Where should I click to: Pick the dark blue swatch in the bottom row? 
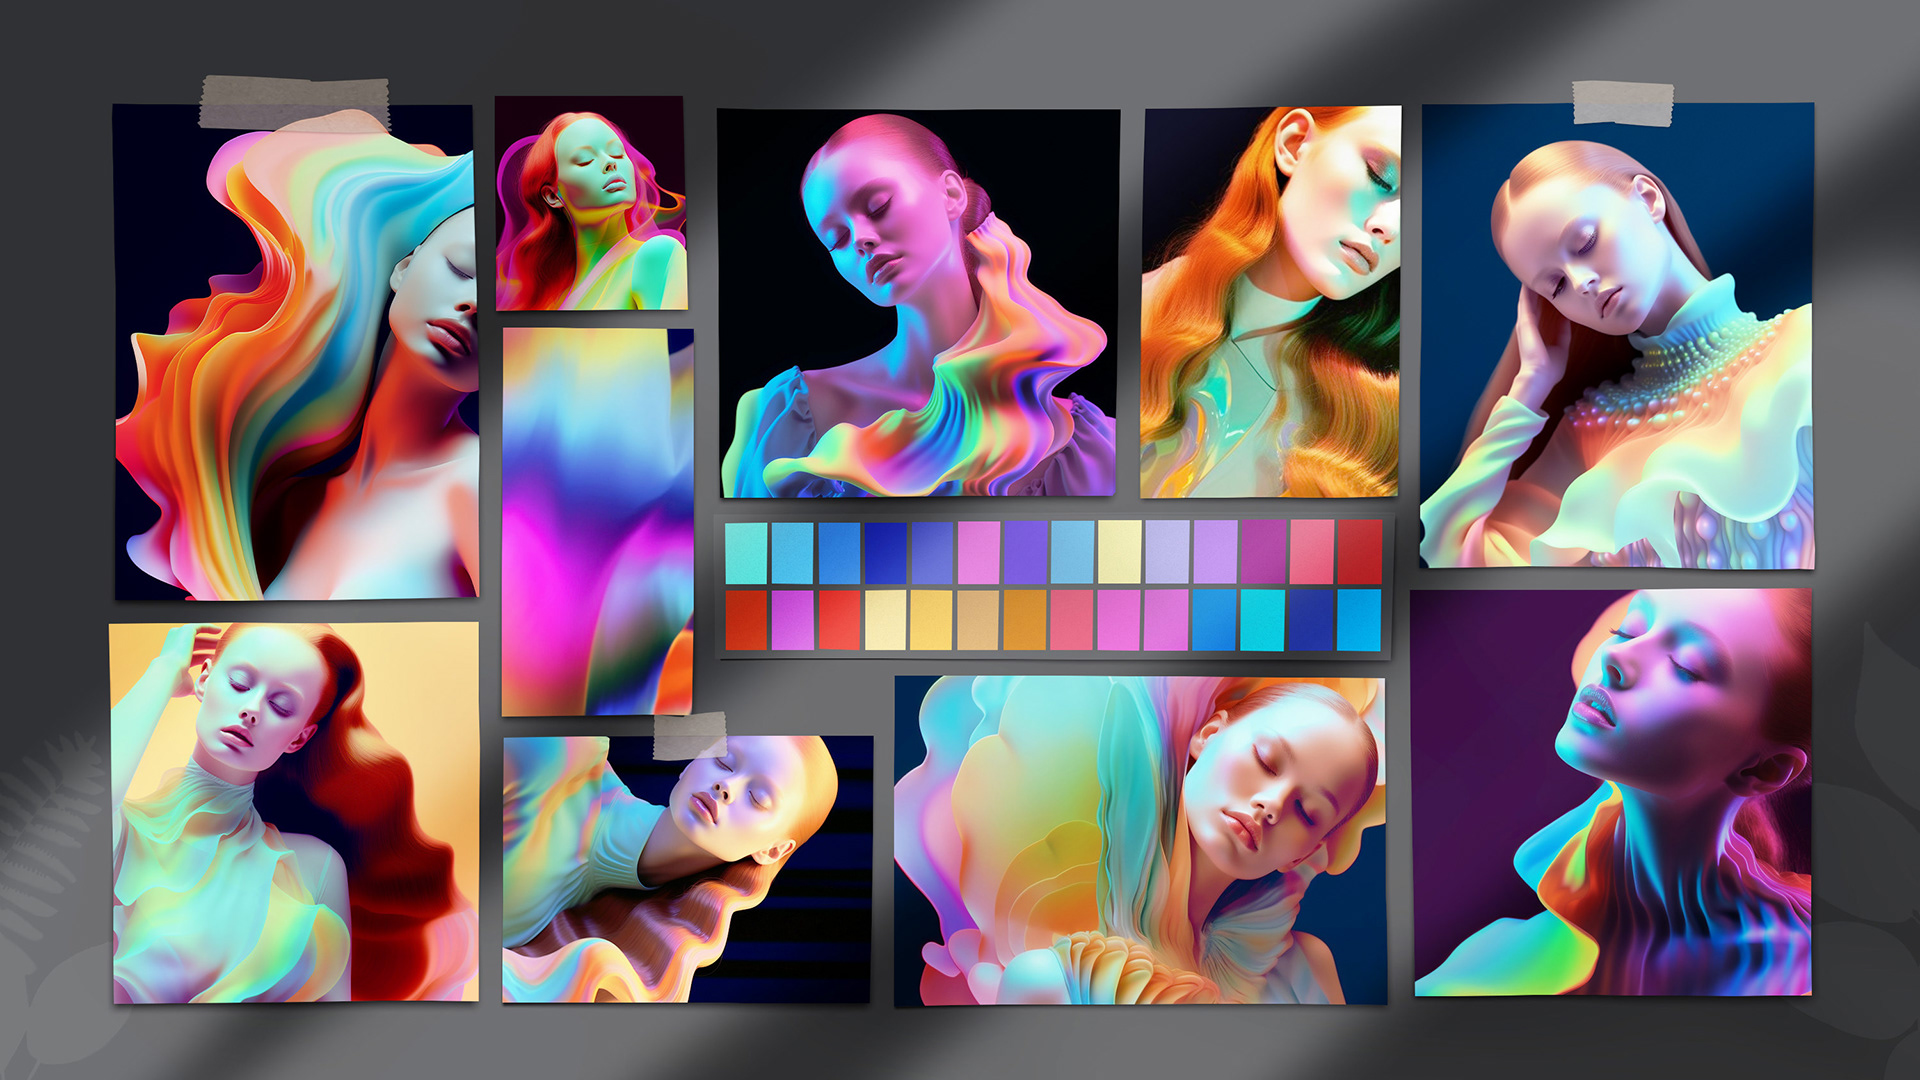coord(1310,620)
